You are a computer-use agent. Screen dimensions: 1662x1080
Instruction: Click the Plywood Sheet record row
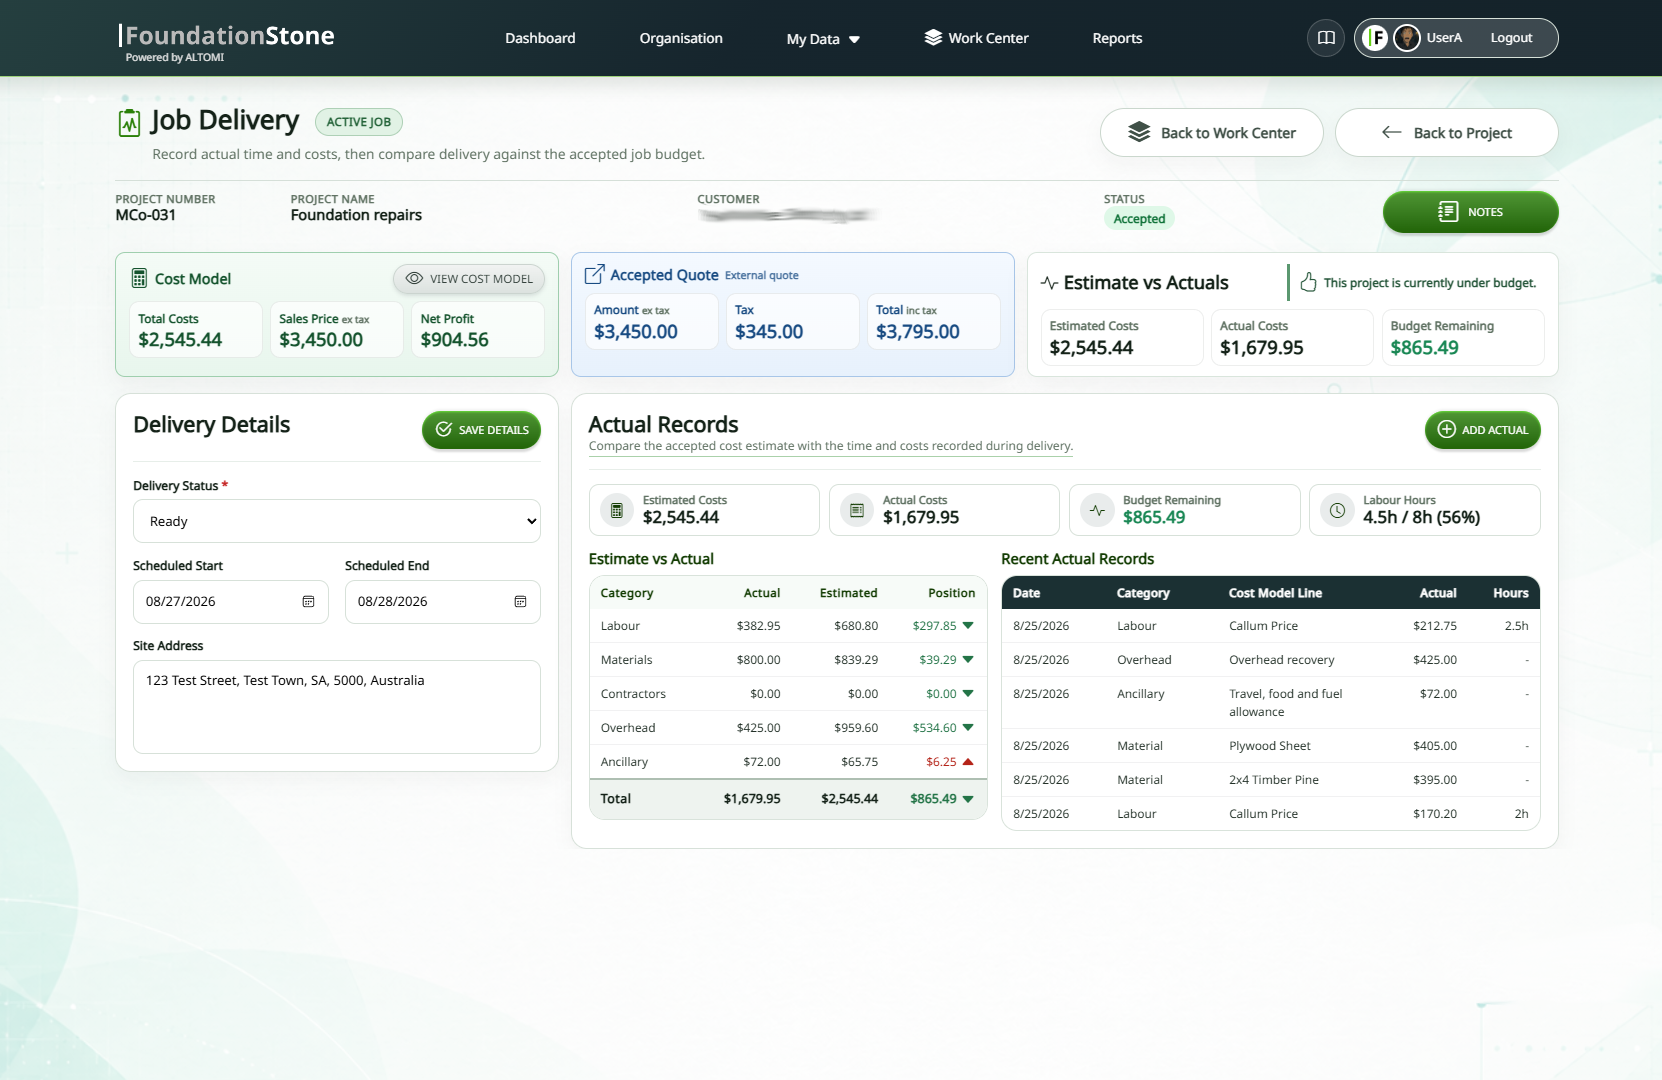[x=1271, y=746]
